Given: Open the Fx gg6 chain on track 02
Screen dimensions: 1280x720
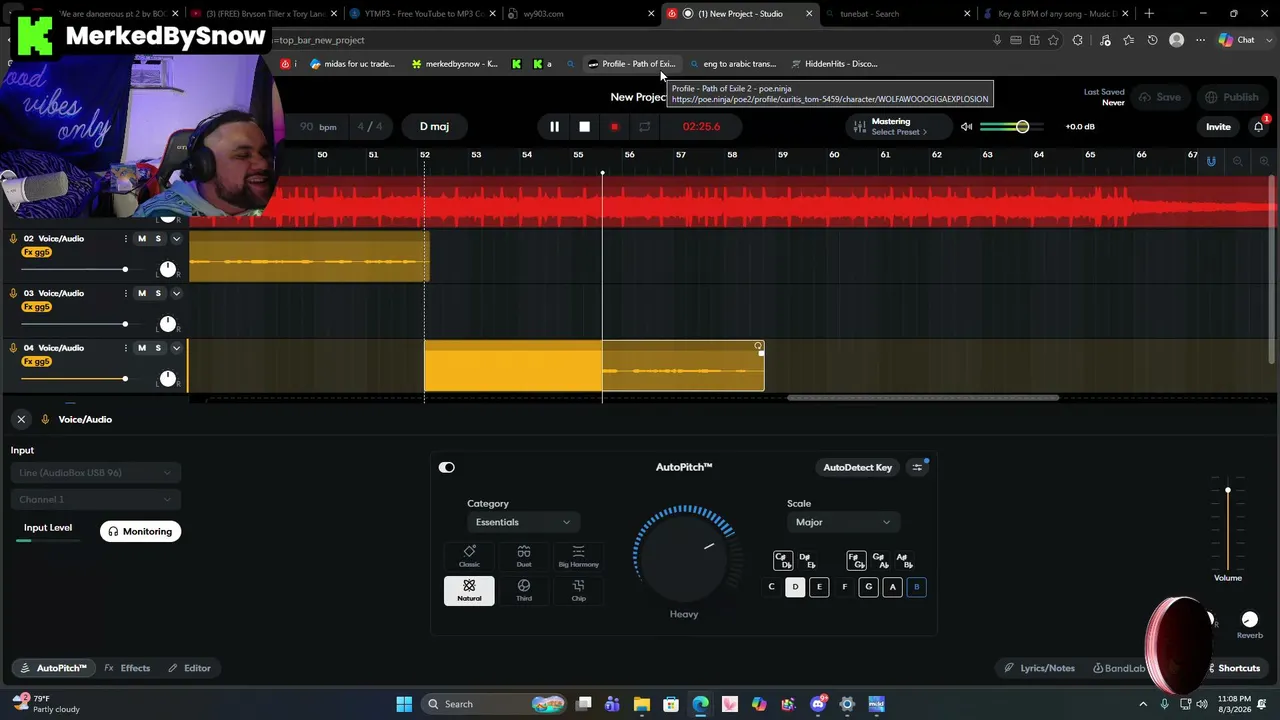Looking at the screenshot, I should pos(36,253).
